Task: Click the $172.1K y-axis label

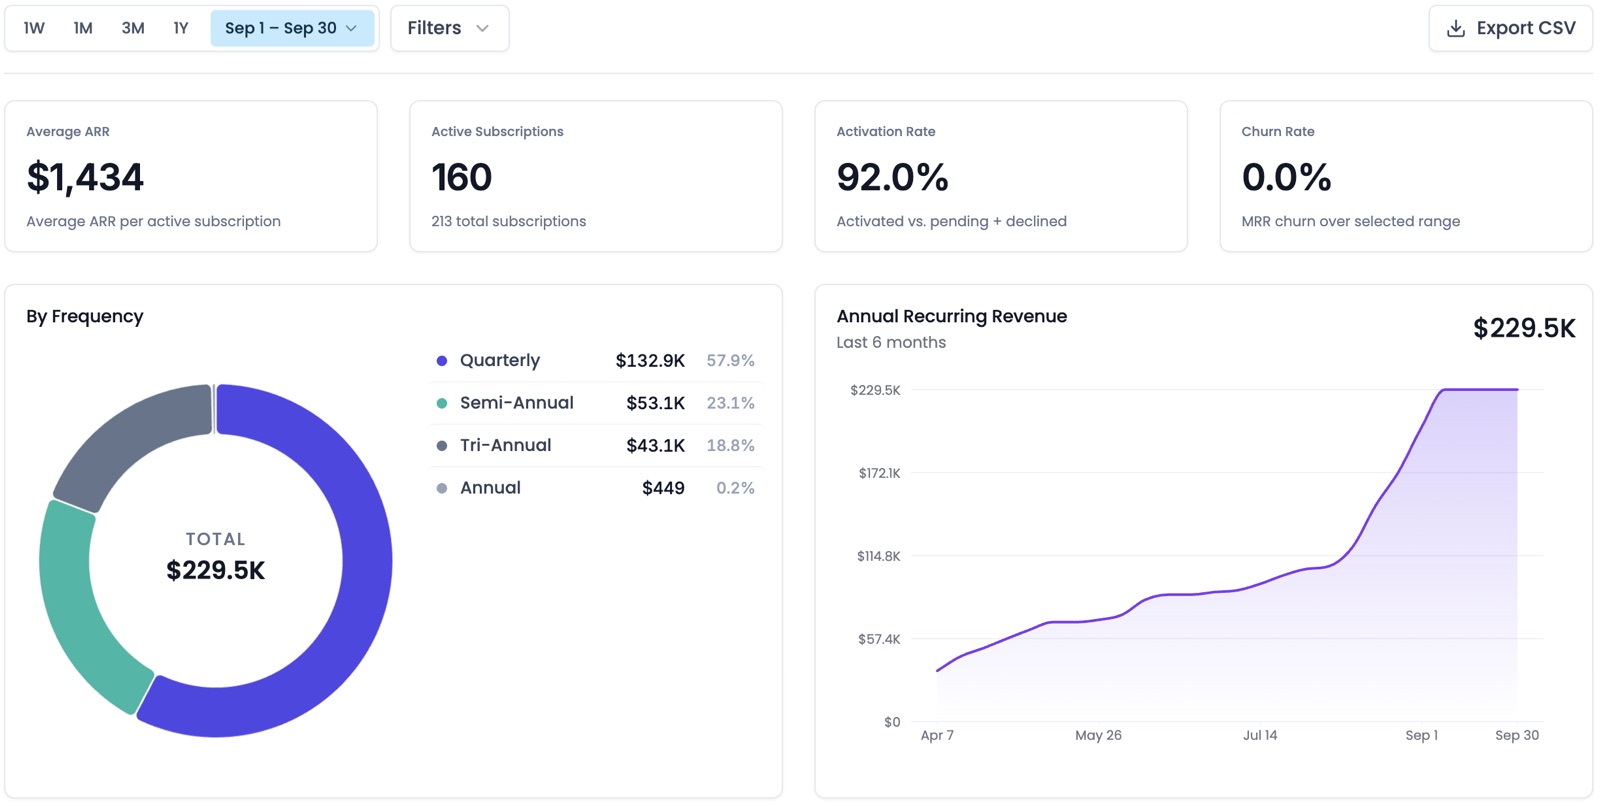Action: [879, 473]
